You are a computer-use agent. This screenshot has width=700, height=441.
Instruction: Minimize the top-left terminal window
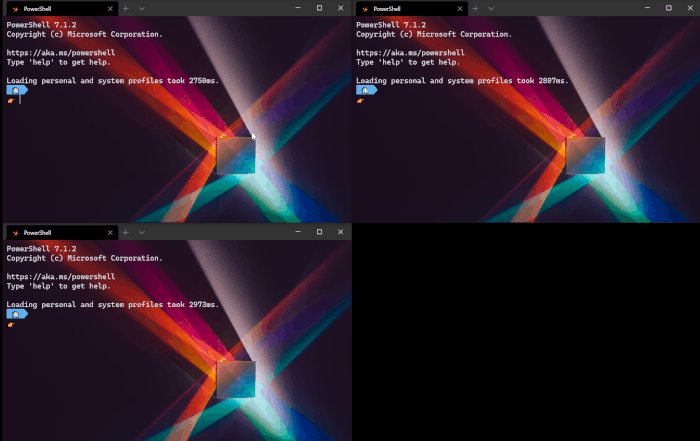click(298, 8)
